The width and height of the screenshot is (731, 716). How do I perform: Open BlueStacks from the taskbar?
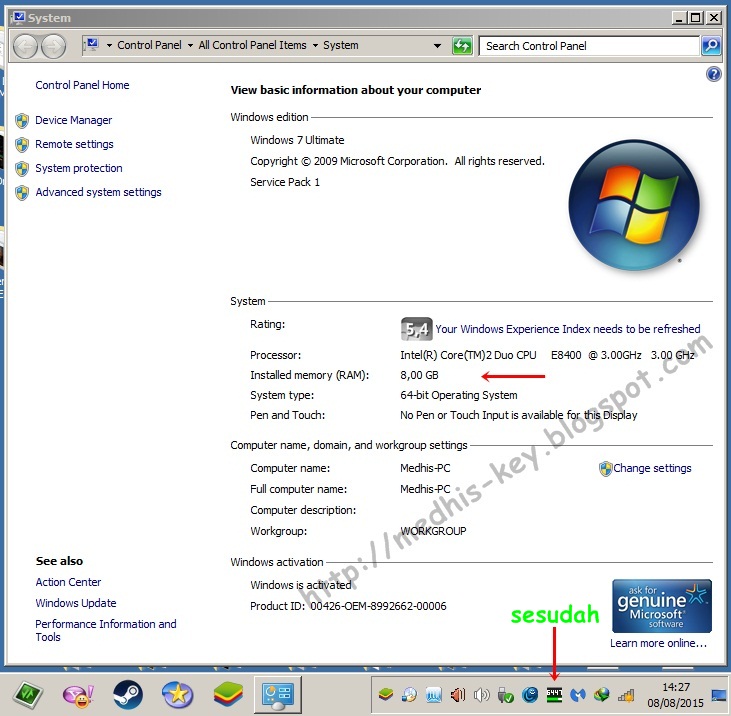pyautogui.click(x=228, y=695)
